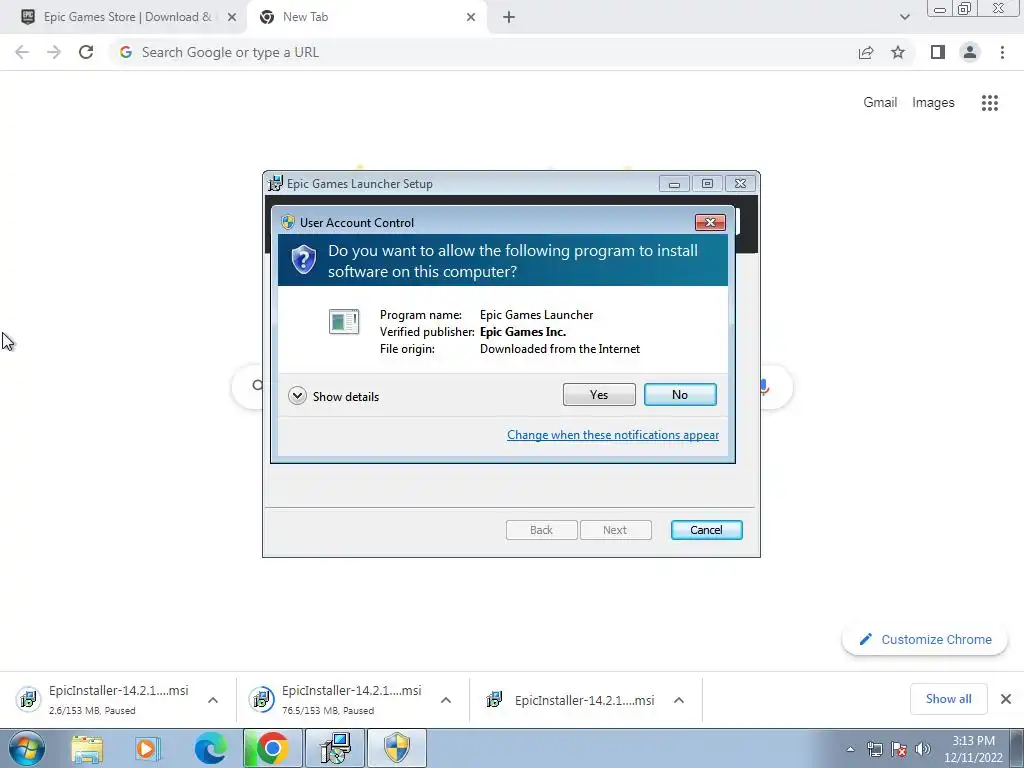Select the New Tab browser tab
Image resolution: width=1024 pixels, height=768 pixels.
coord(366,17)
